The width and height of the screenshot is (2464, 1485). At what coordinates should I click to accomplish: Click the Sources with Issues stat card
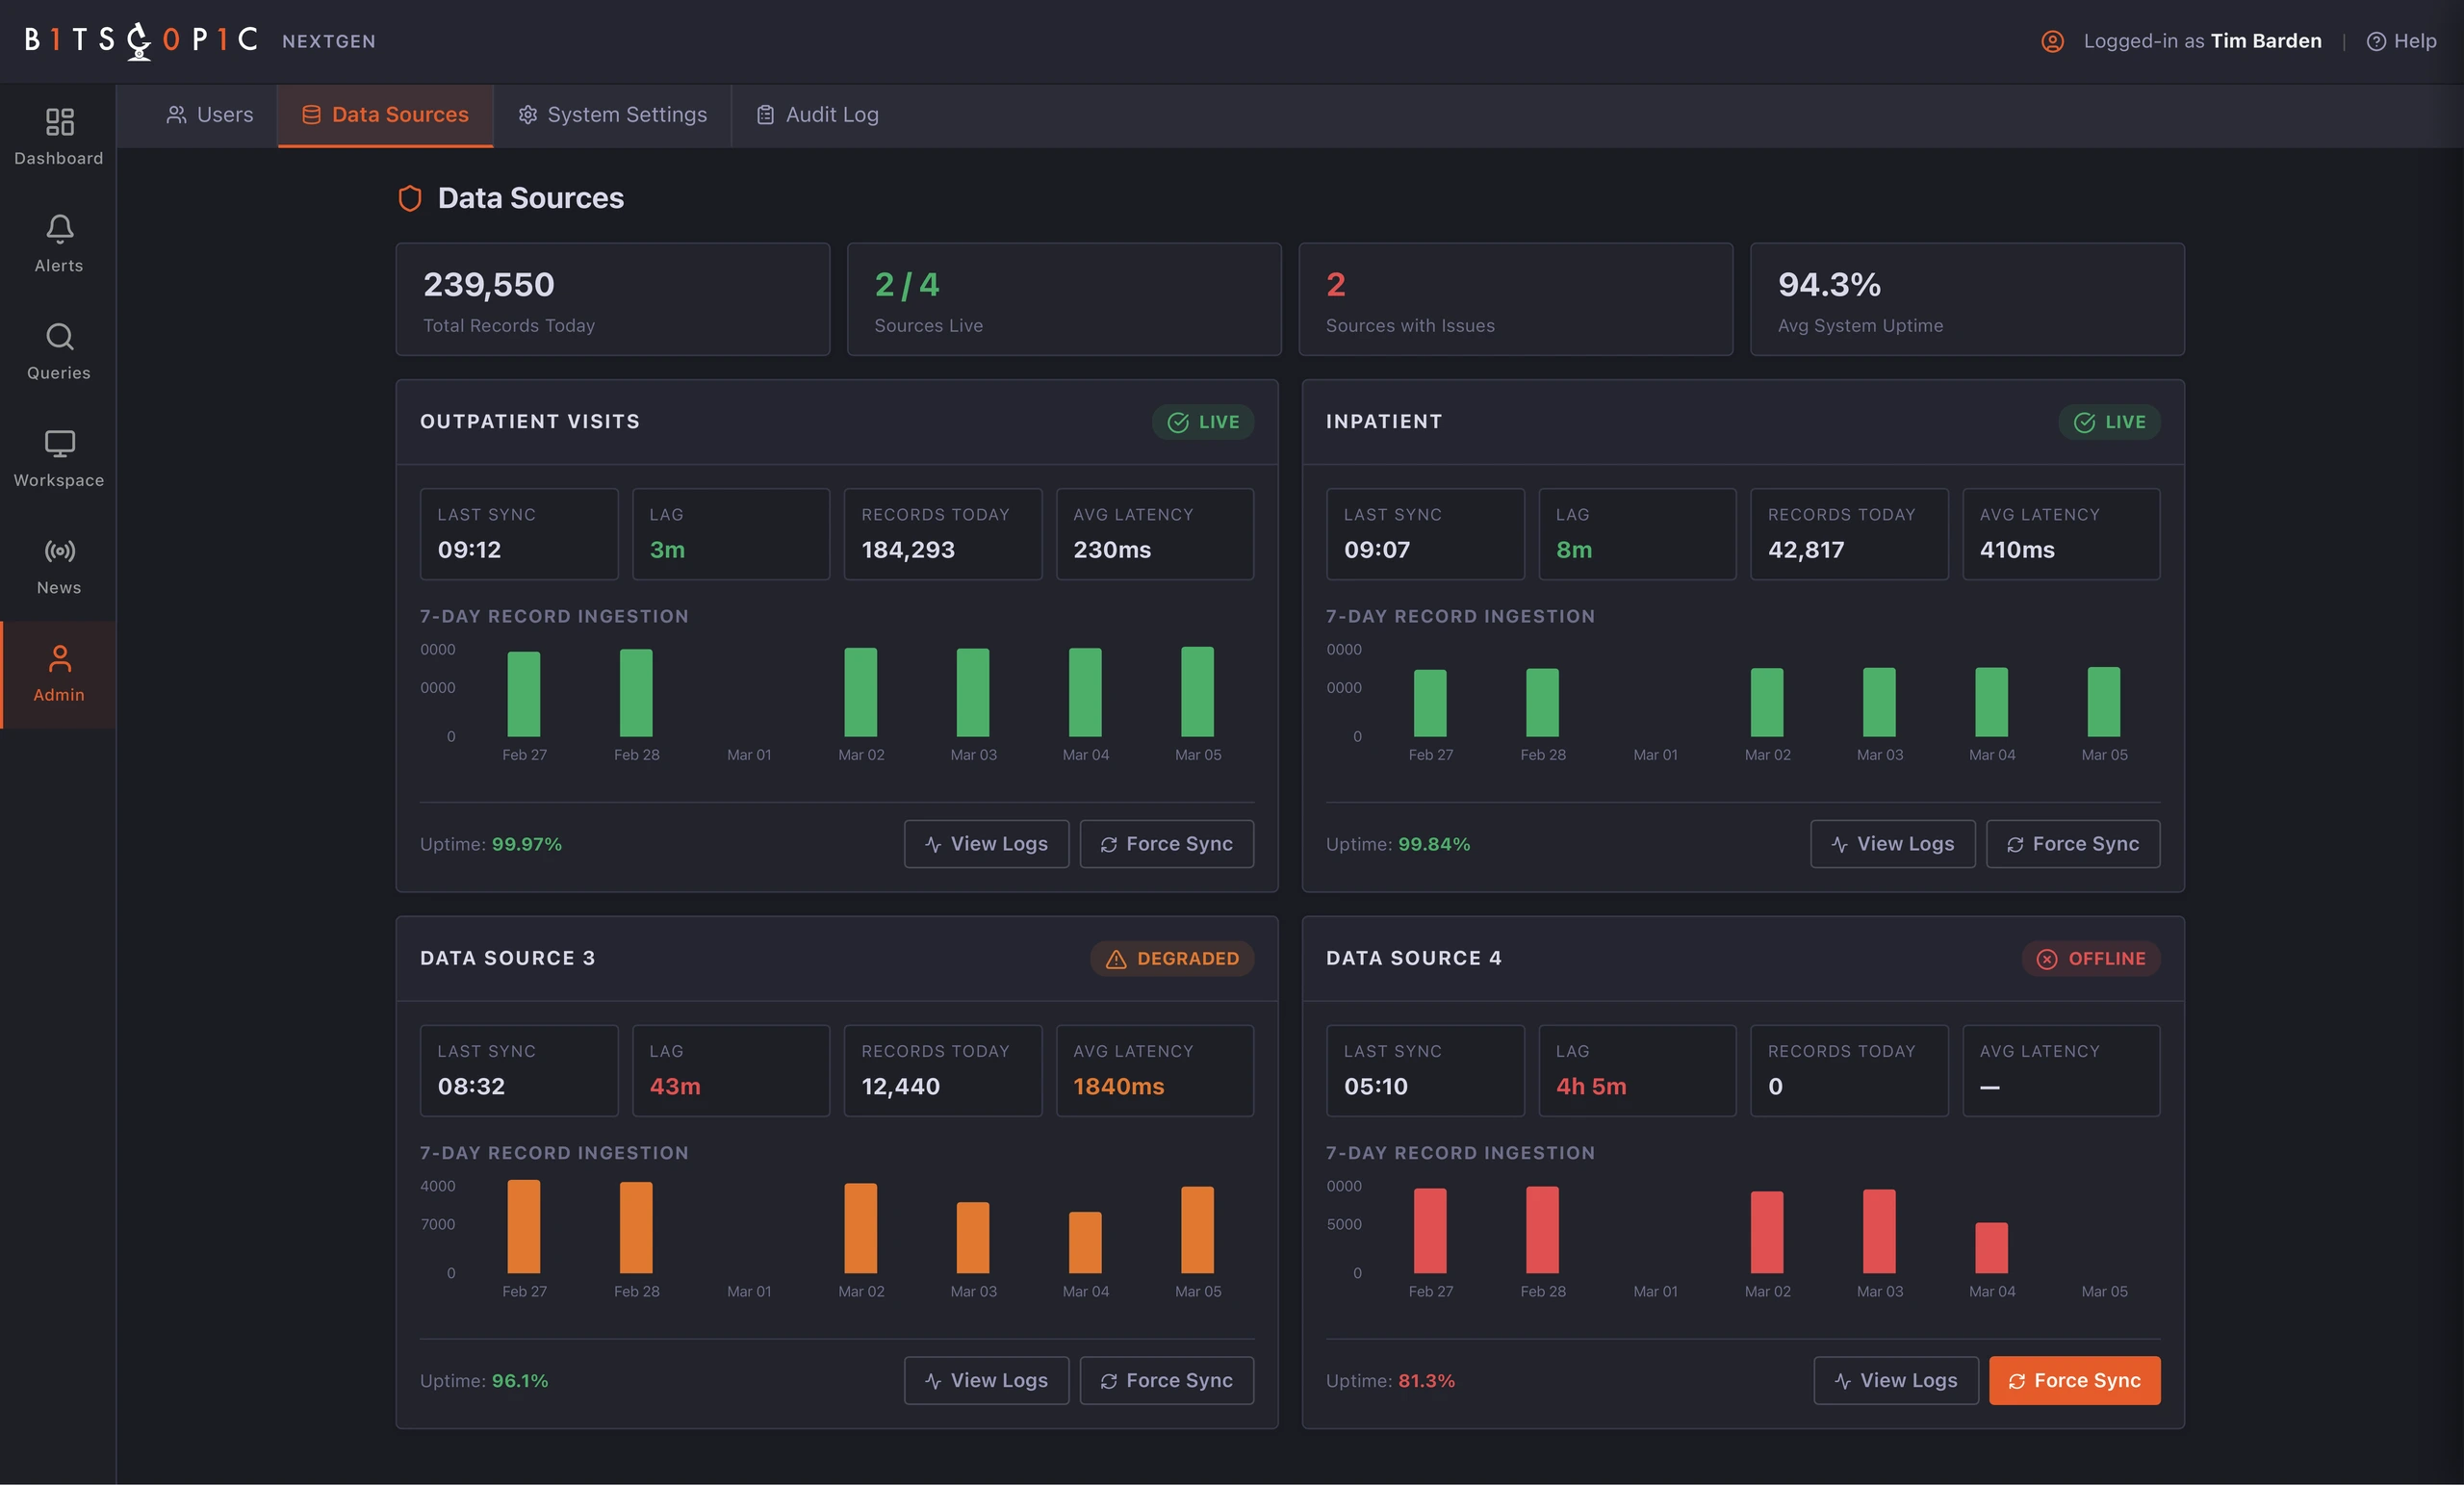click(x=1515, y=299)
